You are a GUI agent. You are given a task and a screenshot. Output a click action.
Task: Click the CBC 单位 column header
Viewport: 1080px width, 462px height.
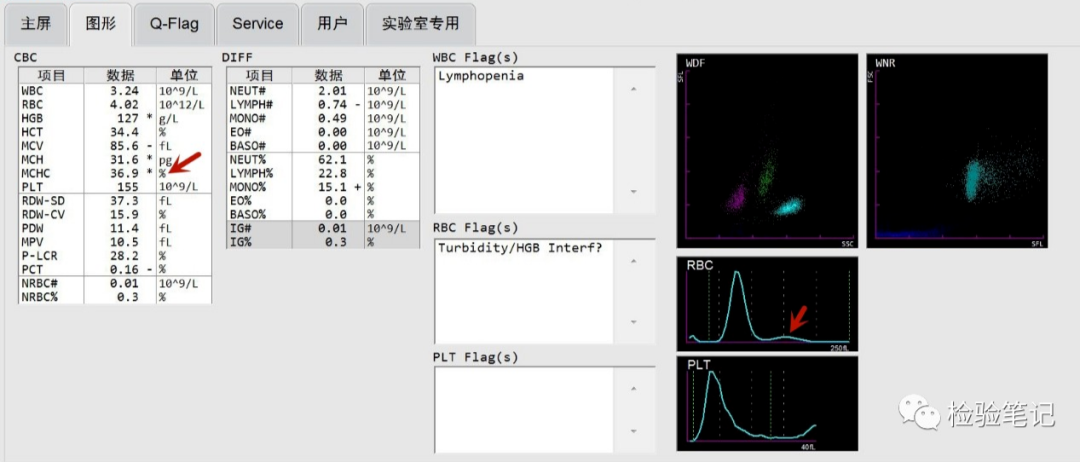tap(184, 76)
